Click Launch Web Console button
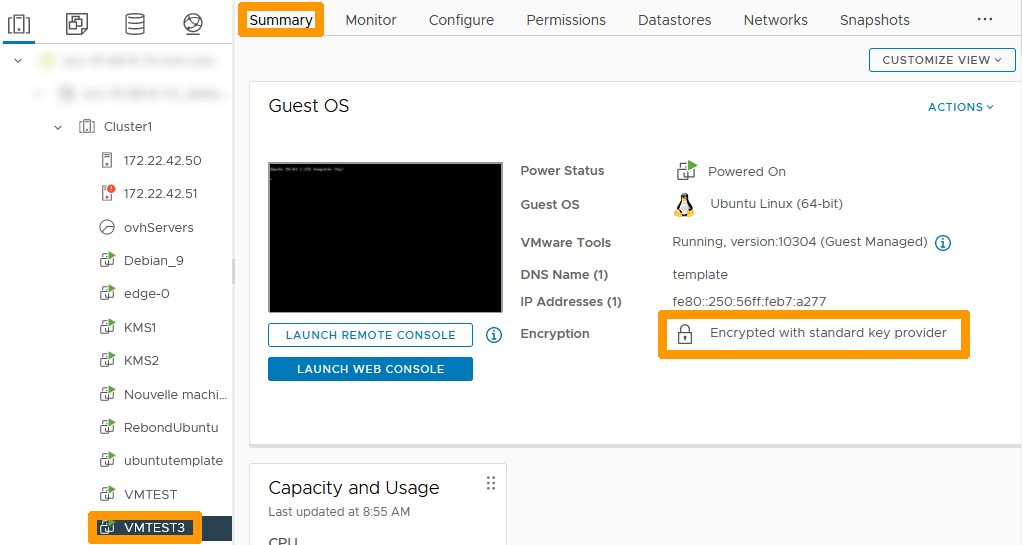1022x545 pixels. coord(370,369)
